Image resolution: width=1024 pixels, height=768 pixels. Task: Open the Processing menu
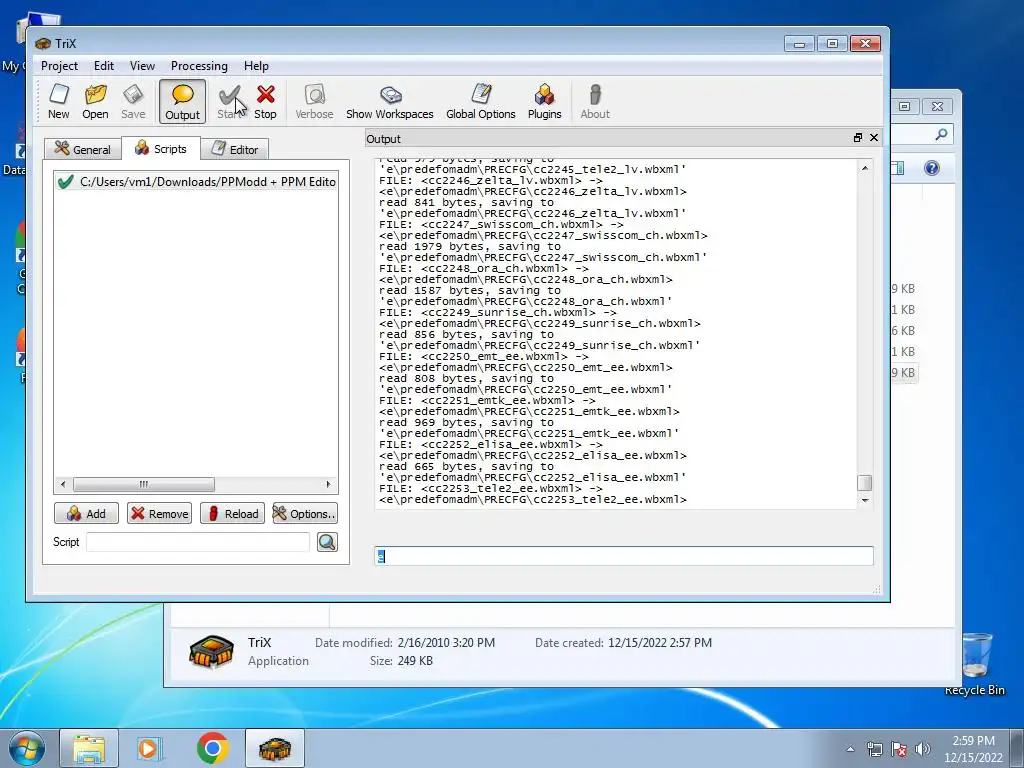(x=199, y=66)
